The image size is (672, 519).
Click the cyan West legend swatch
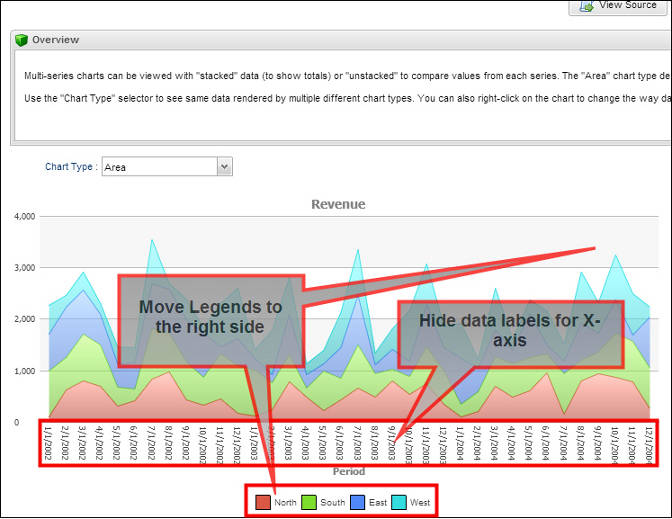coord(399,502)
